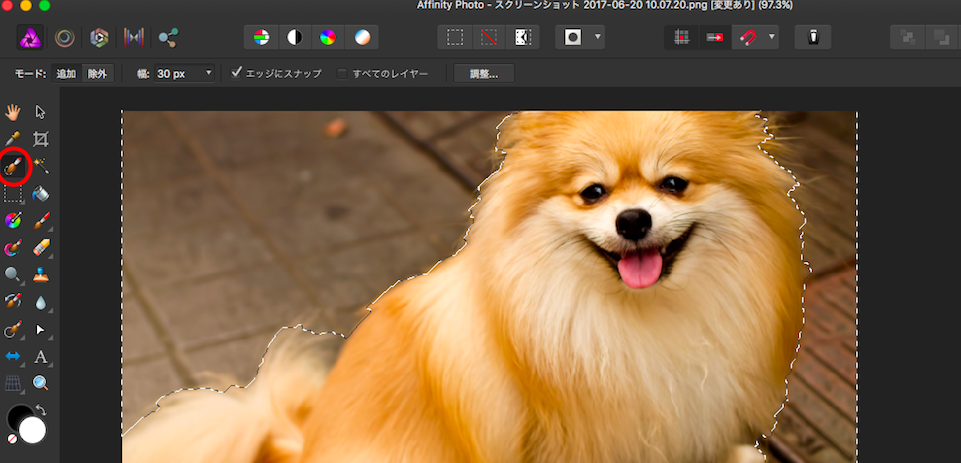Open the Export Persona
Screen dimensions: 961x463
(x=168, y=38)
